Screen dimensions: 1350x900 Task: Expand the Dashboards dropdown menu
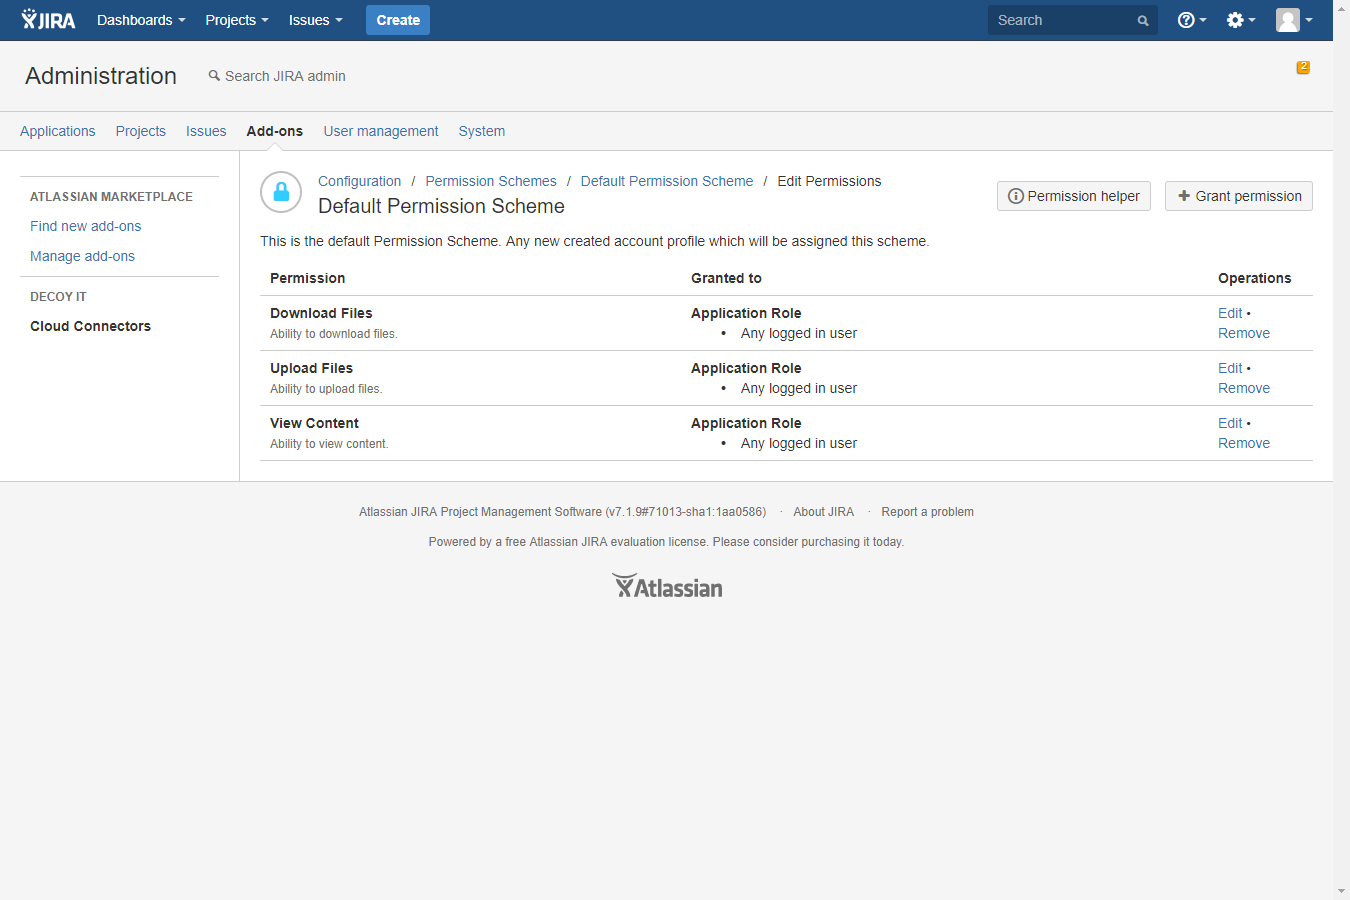click(x=141, y=20)
